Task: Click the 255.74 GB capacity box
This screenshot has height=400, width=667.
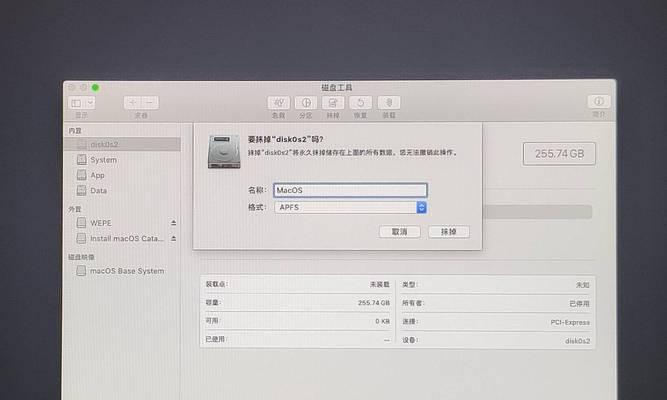Action: point(559,154)
